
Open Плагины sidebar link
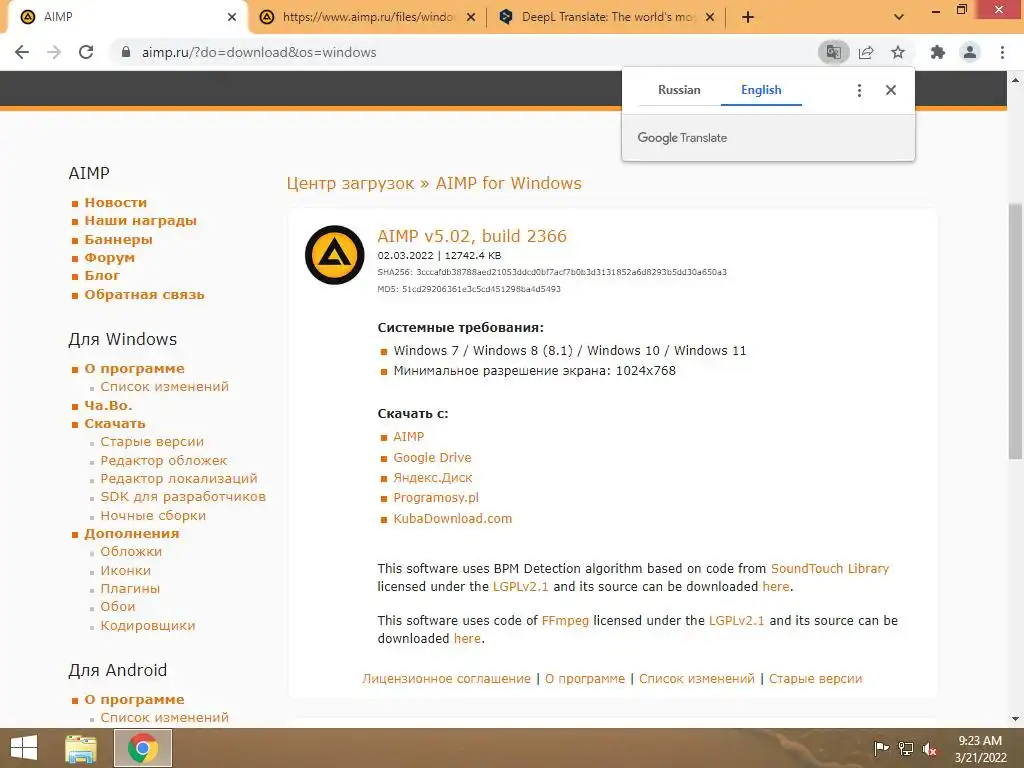point(130,588)
